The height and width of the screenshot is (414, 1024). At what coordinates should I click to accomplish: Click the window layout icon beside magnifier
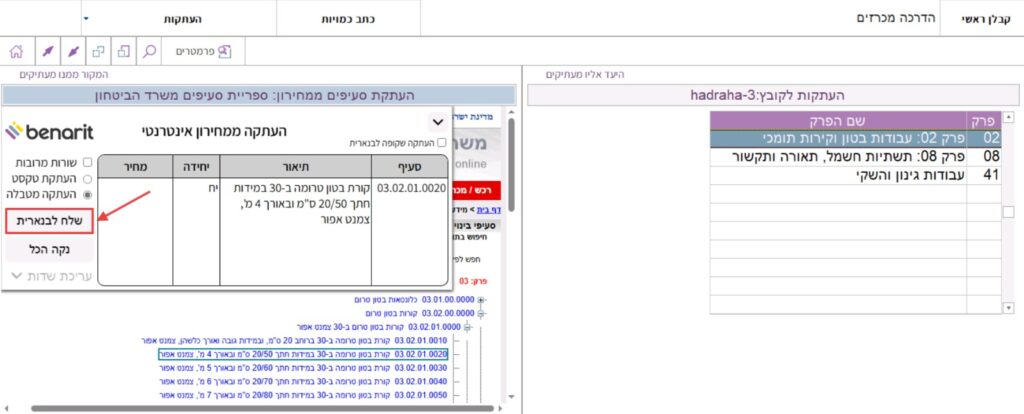coord(123,51)
